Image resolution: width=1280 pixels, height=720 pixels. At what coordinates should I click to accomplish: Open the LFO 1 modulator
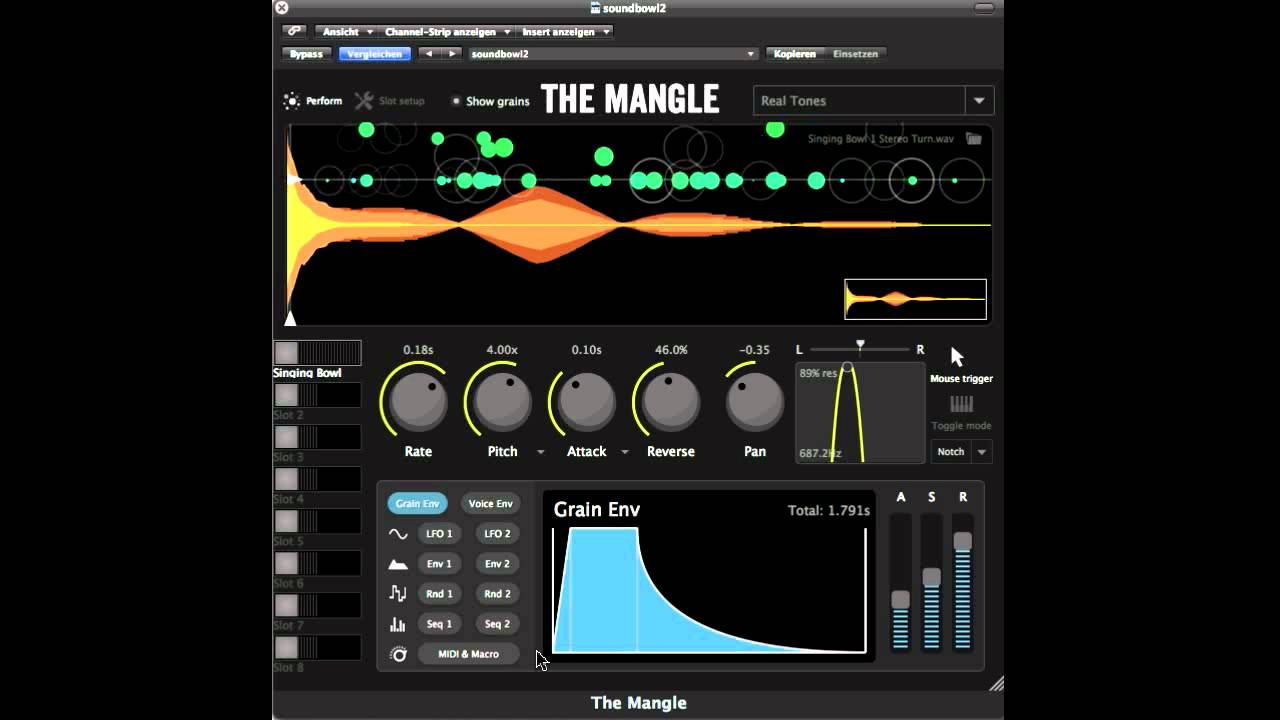439,534
